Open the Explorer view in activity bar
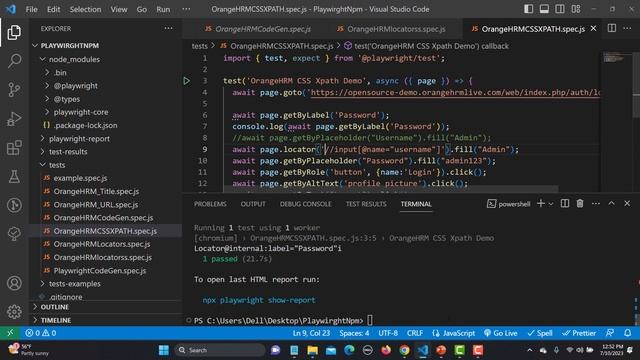The image size is (640, 360). 14,32
